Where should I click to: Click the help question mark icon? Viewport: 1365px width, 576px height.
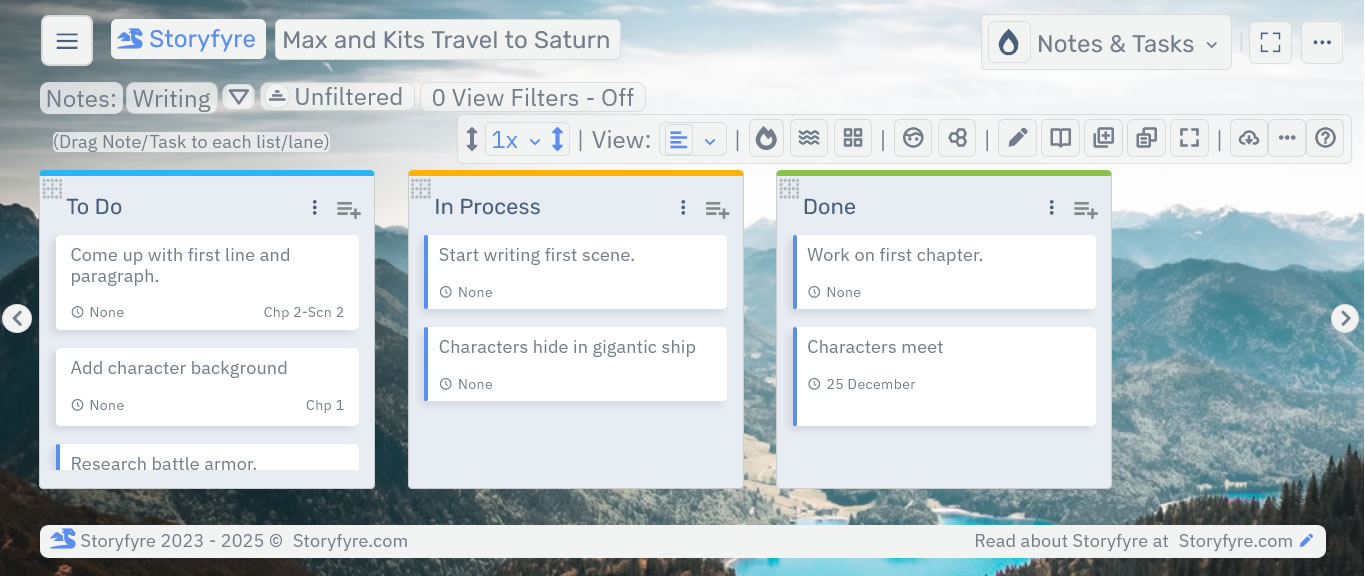click(x=1325, y=137)
